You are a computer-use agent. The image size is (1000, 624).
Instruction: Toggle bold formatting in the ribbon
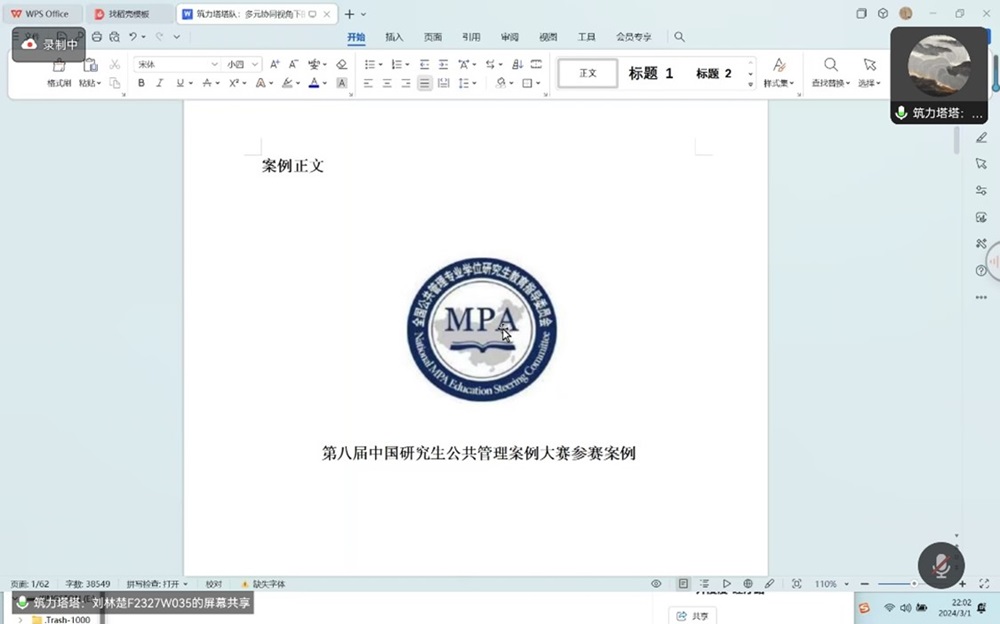pyautogui.click(x=141, y=83)
